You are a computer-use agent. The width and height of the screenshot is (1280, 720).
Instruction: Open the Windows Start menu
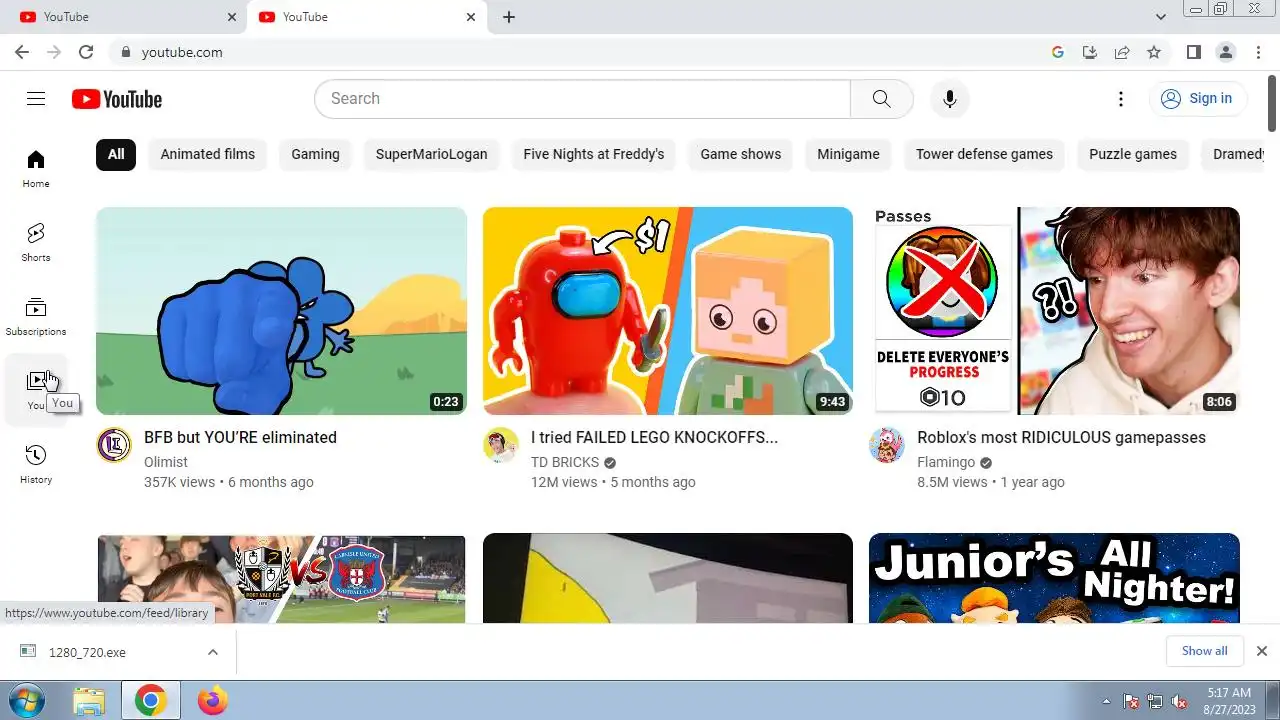point(27,700)
